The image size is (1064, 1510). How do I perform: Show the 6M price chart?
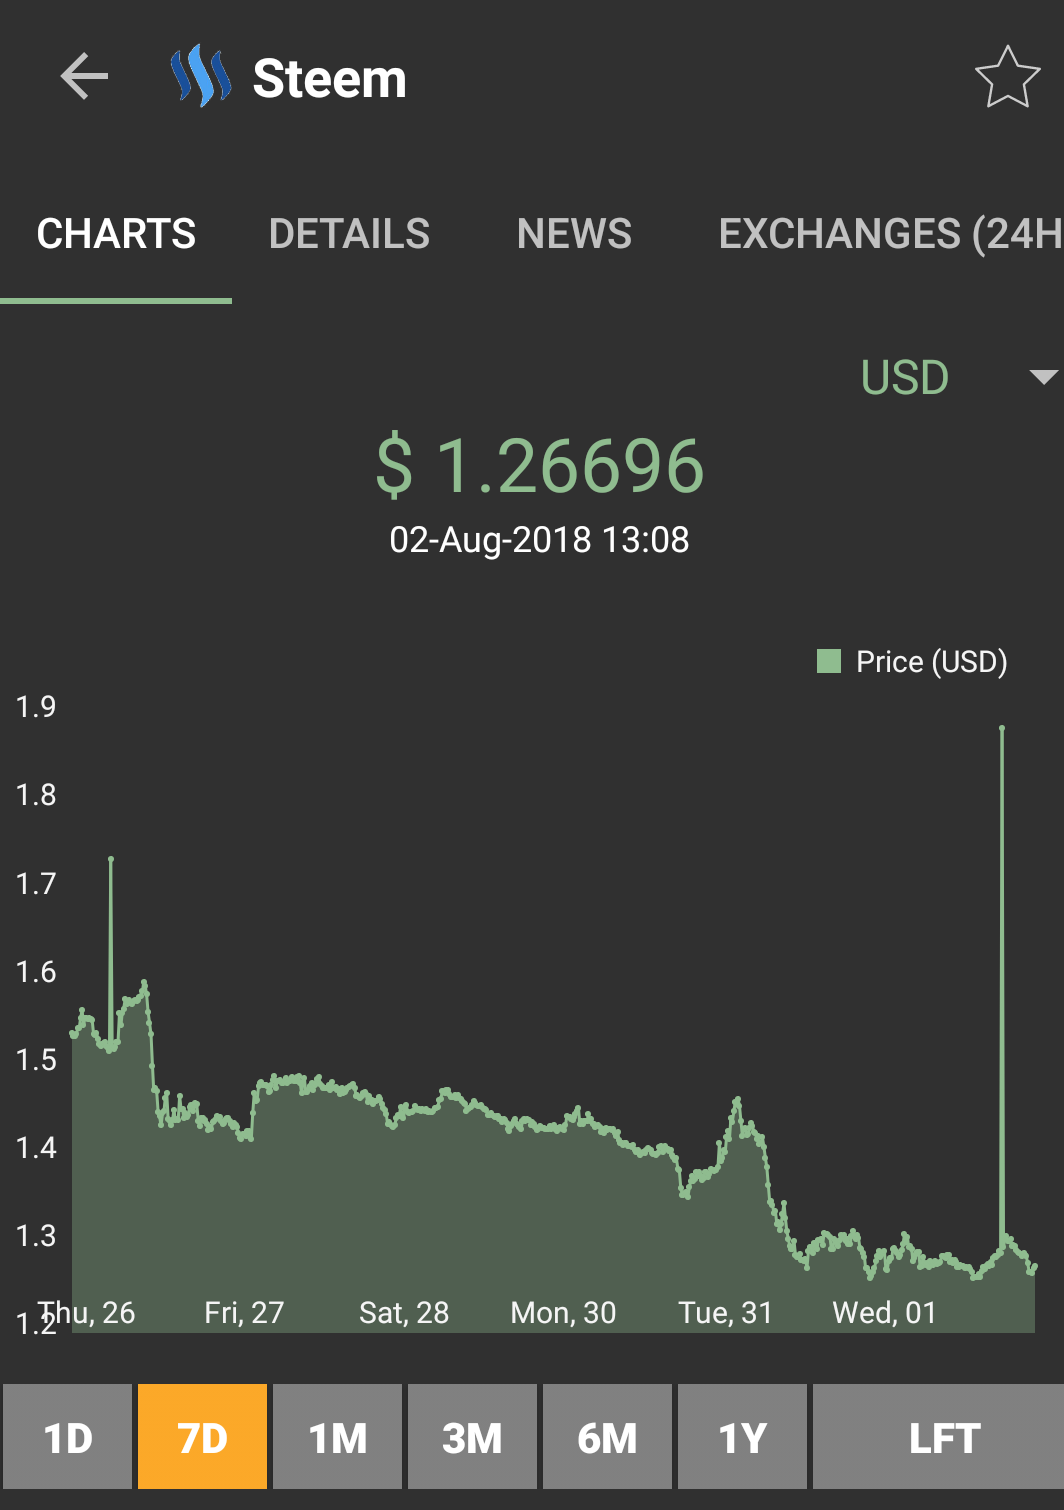[x=607, y=1437]
